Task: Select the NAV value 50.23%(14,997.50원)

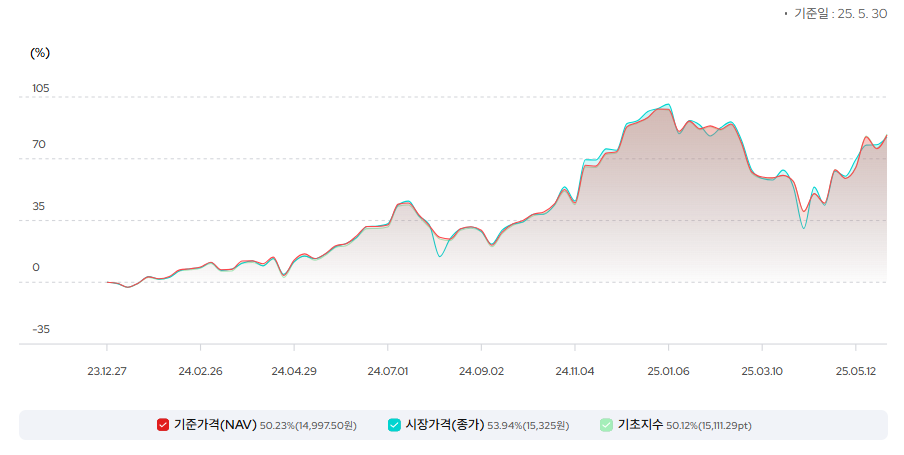Action: [308, 426]
